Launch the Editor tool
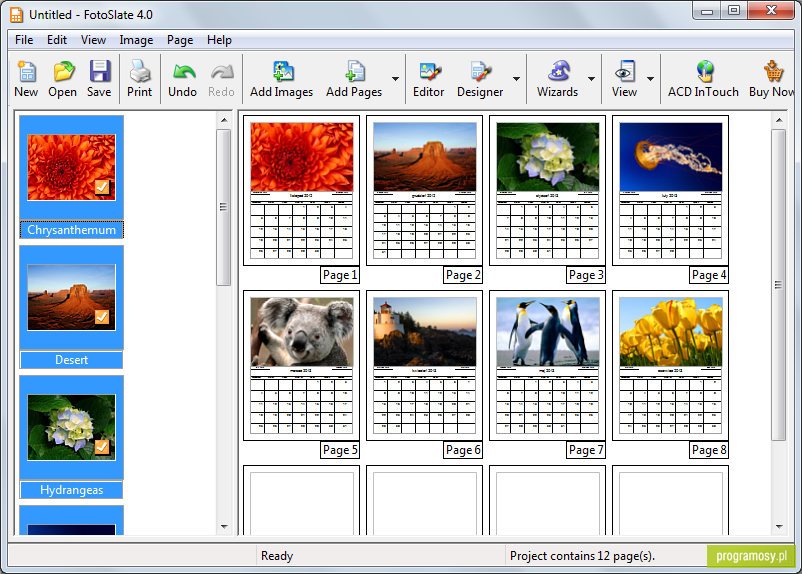Screen dimensions: 802x574 tap(429, 79)
